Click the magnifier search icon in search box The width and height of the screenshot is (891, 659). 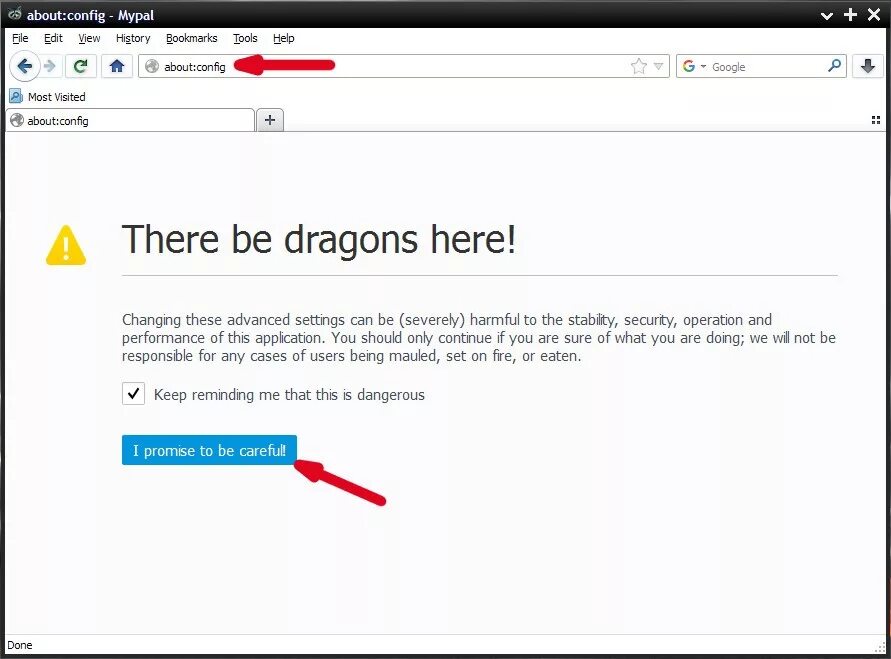(834, 66)
